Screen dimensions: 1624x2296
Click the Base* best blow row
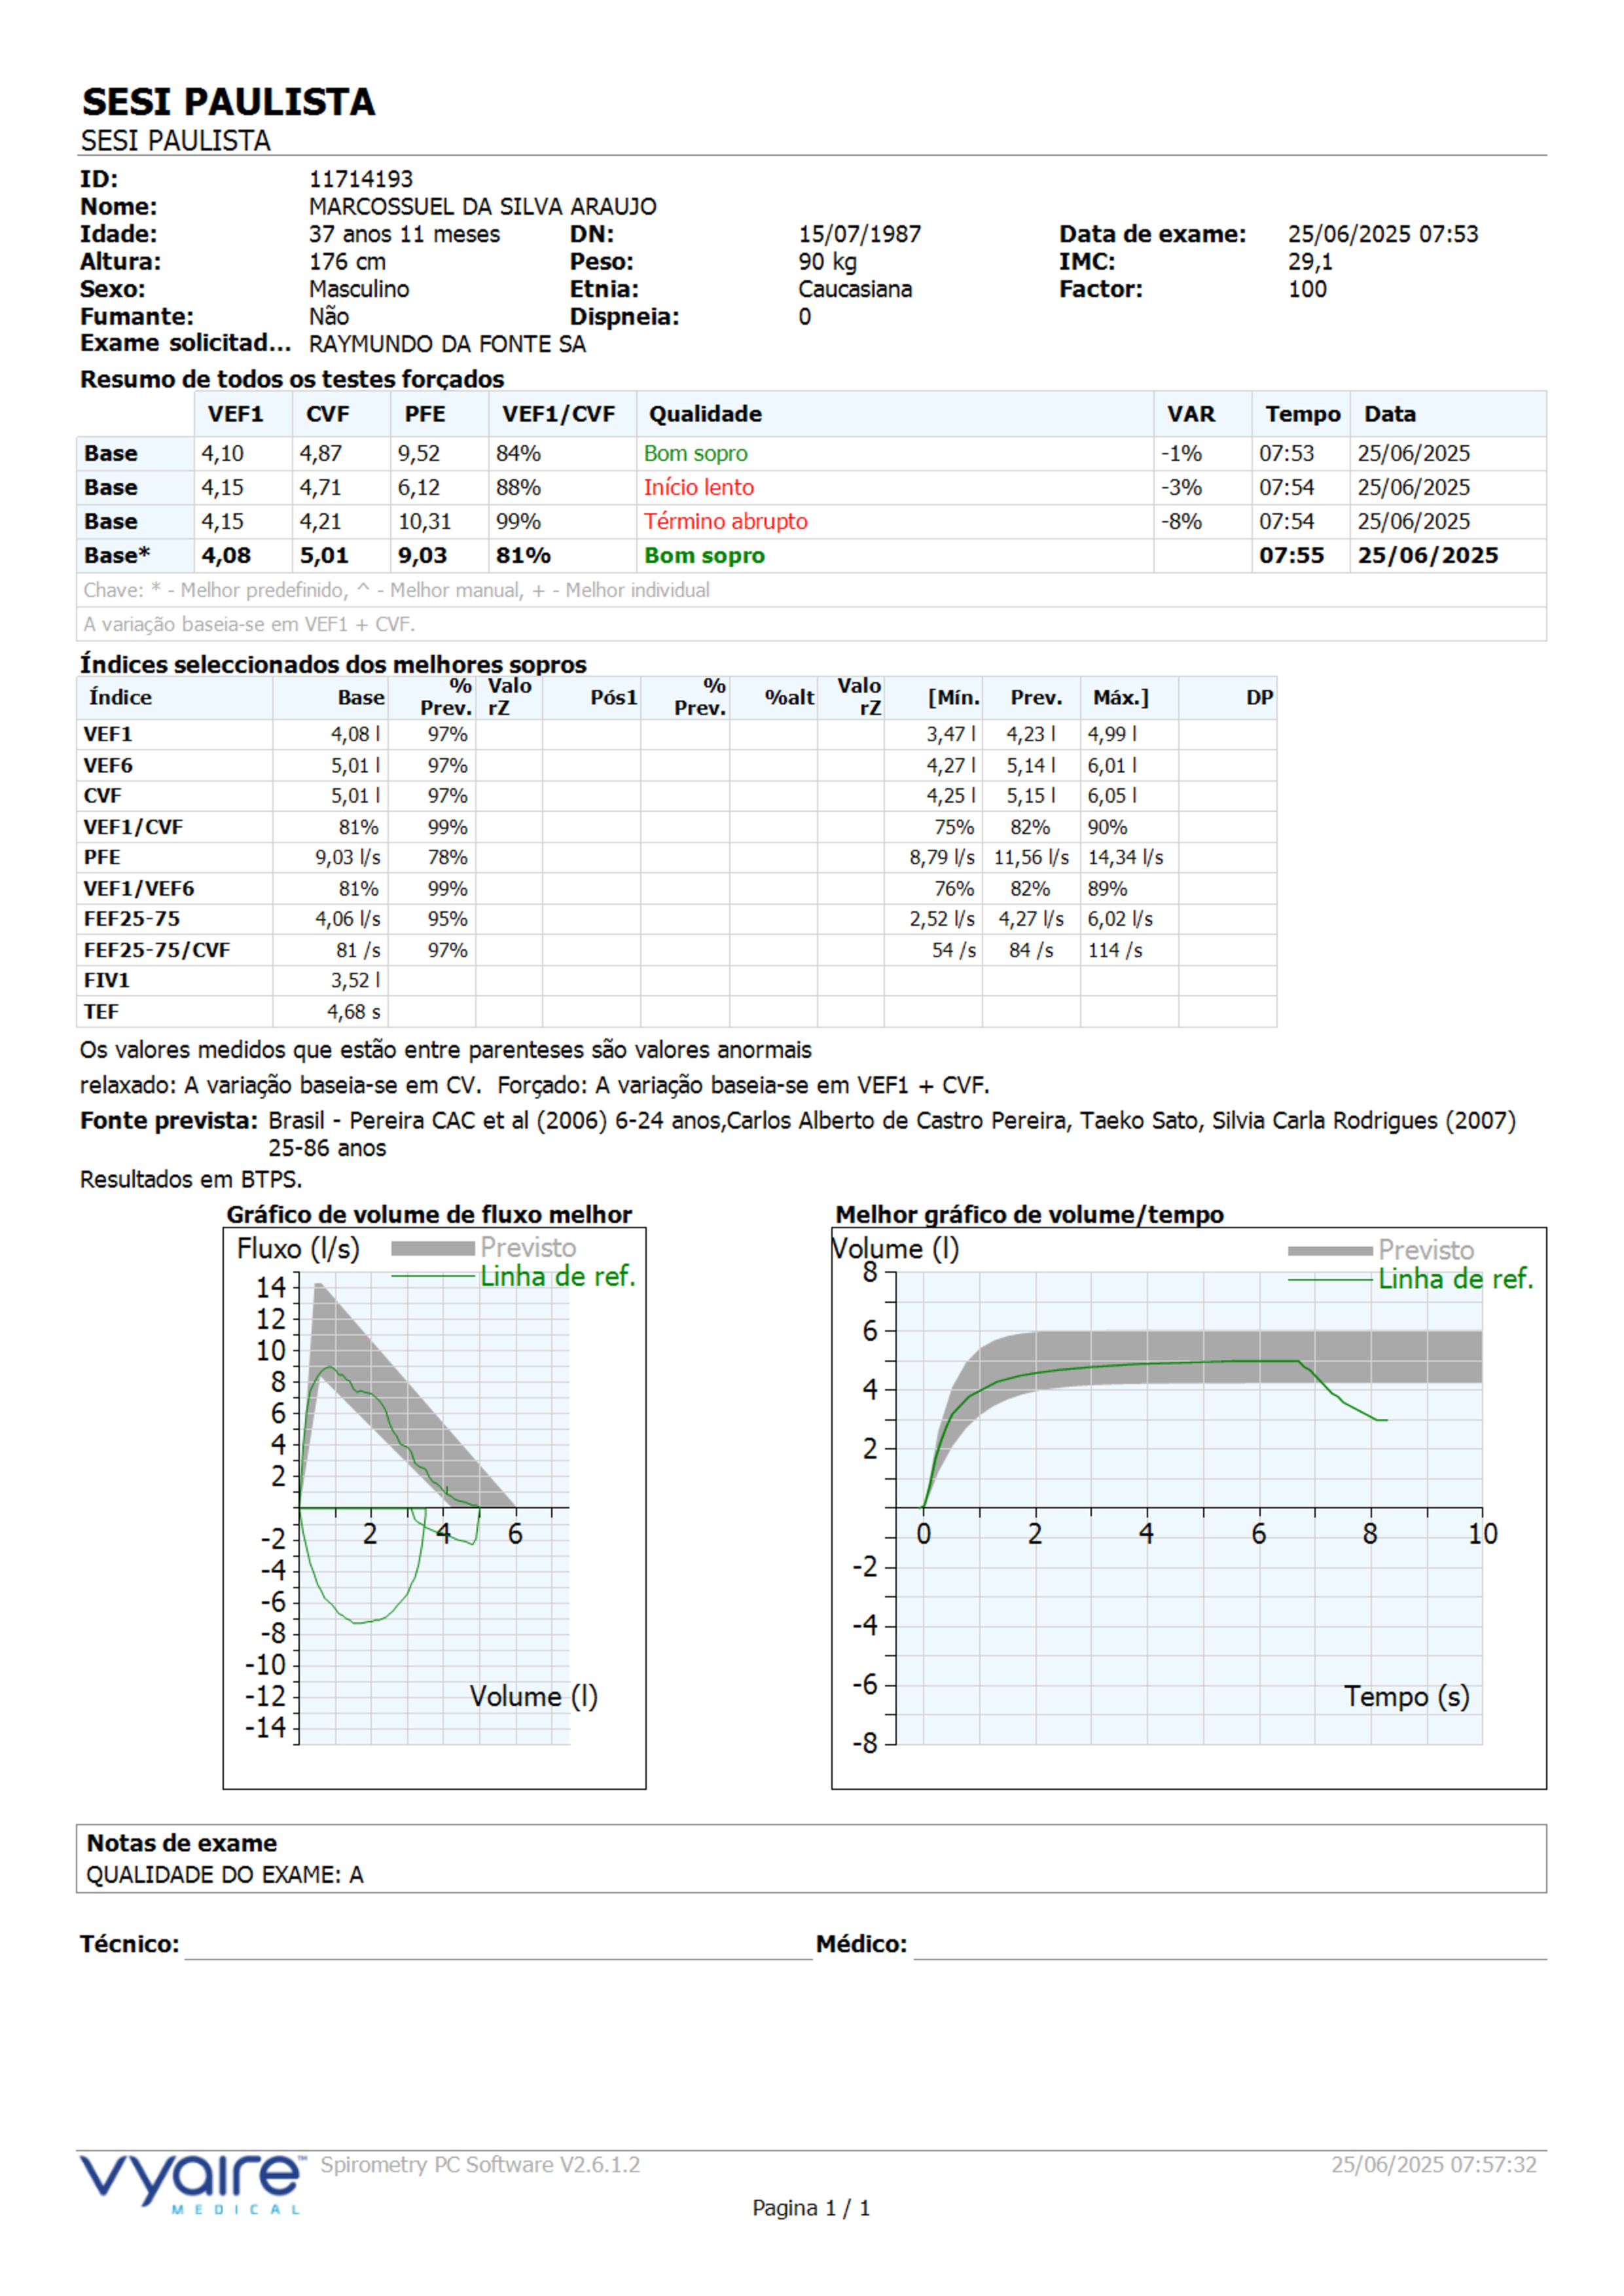tap(811, 556)
